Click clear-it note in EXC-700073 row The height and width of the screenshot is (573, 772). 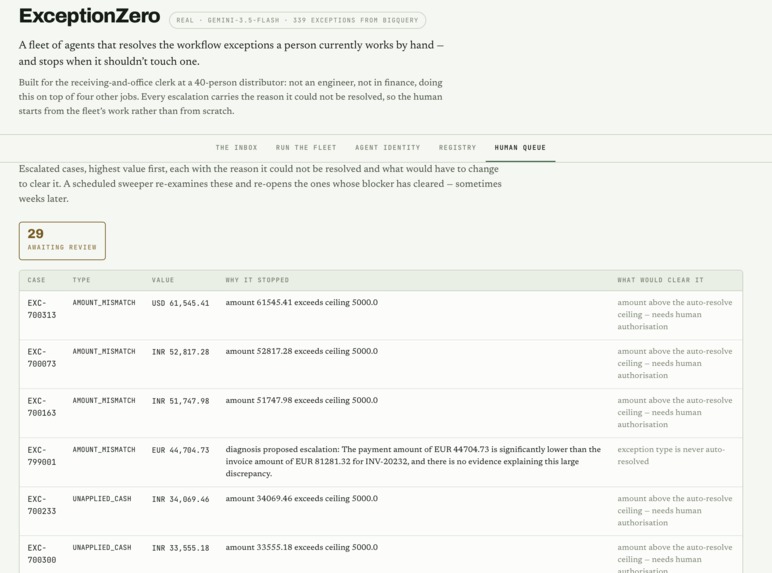point(675,363)
